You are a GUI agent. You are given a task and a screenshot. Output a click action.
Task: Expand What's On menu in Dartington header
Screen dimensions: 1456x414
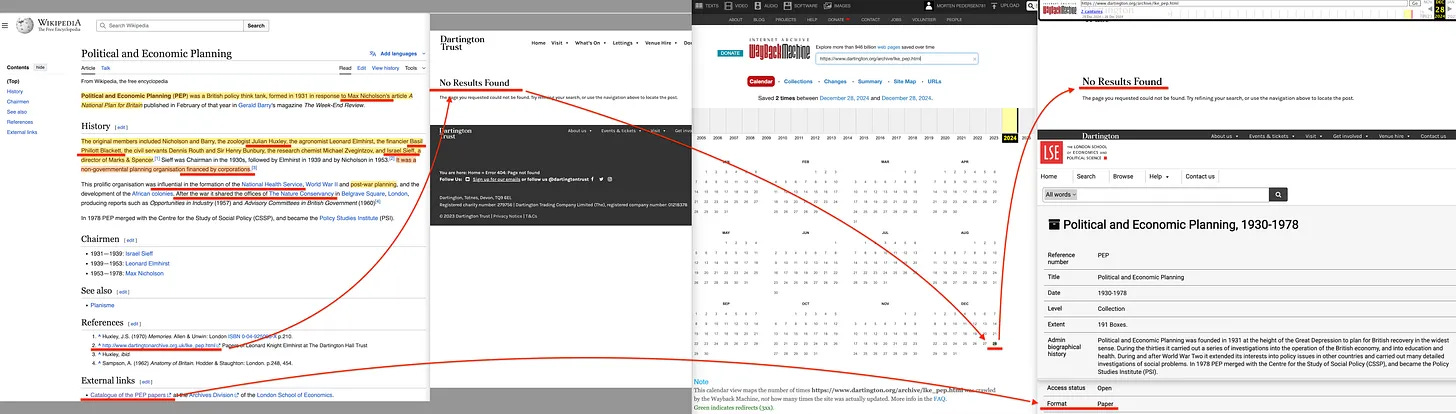pyautogui.click(x=590, y=43)
